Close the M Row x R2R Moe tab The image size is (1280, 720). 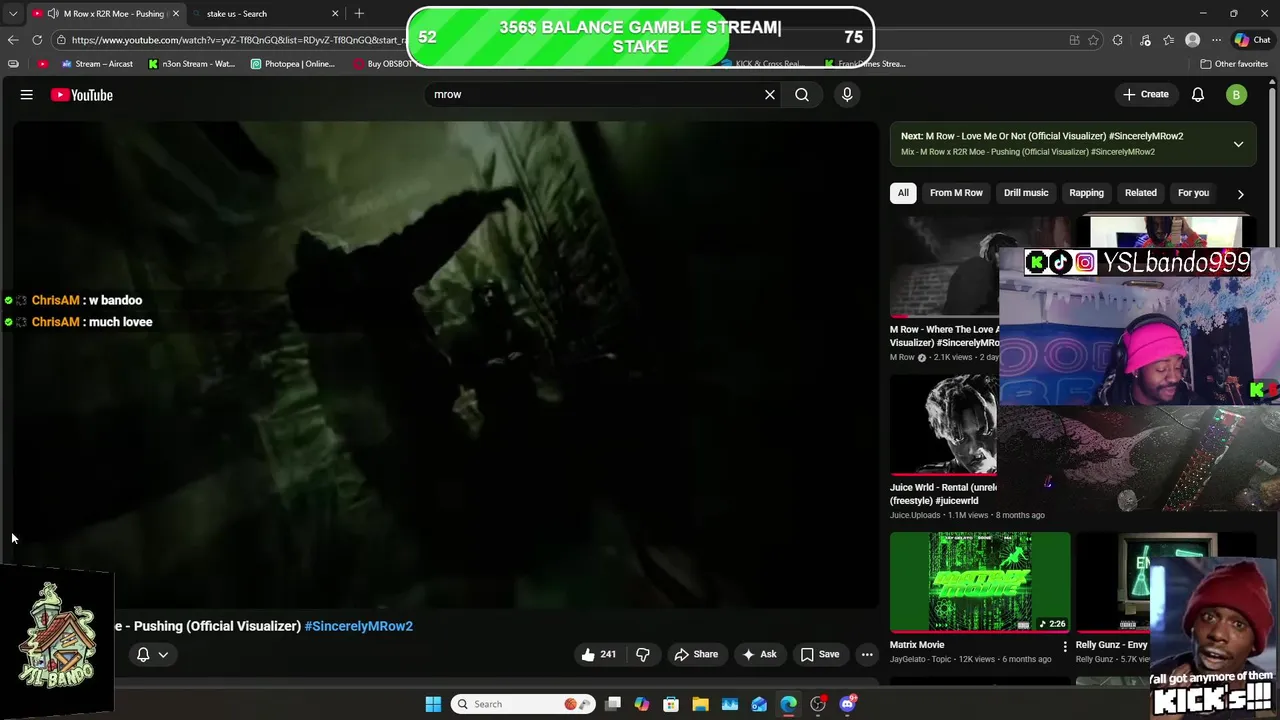point(176,14)
